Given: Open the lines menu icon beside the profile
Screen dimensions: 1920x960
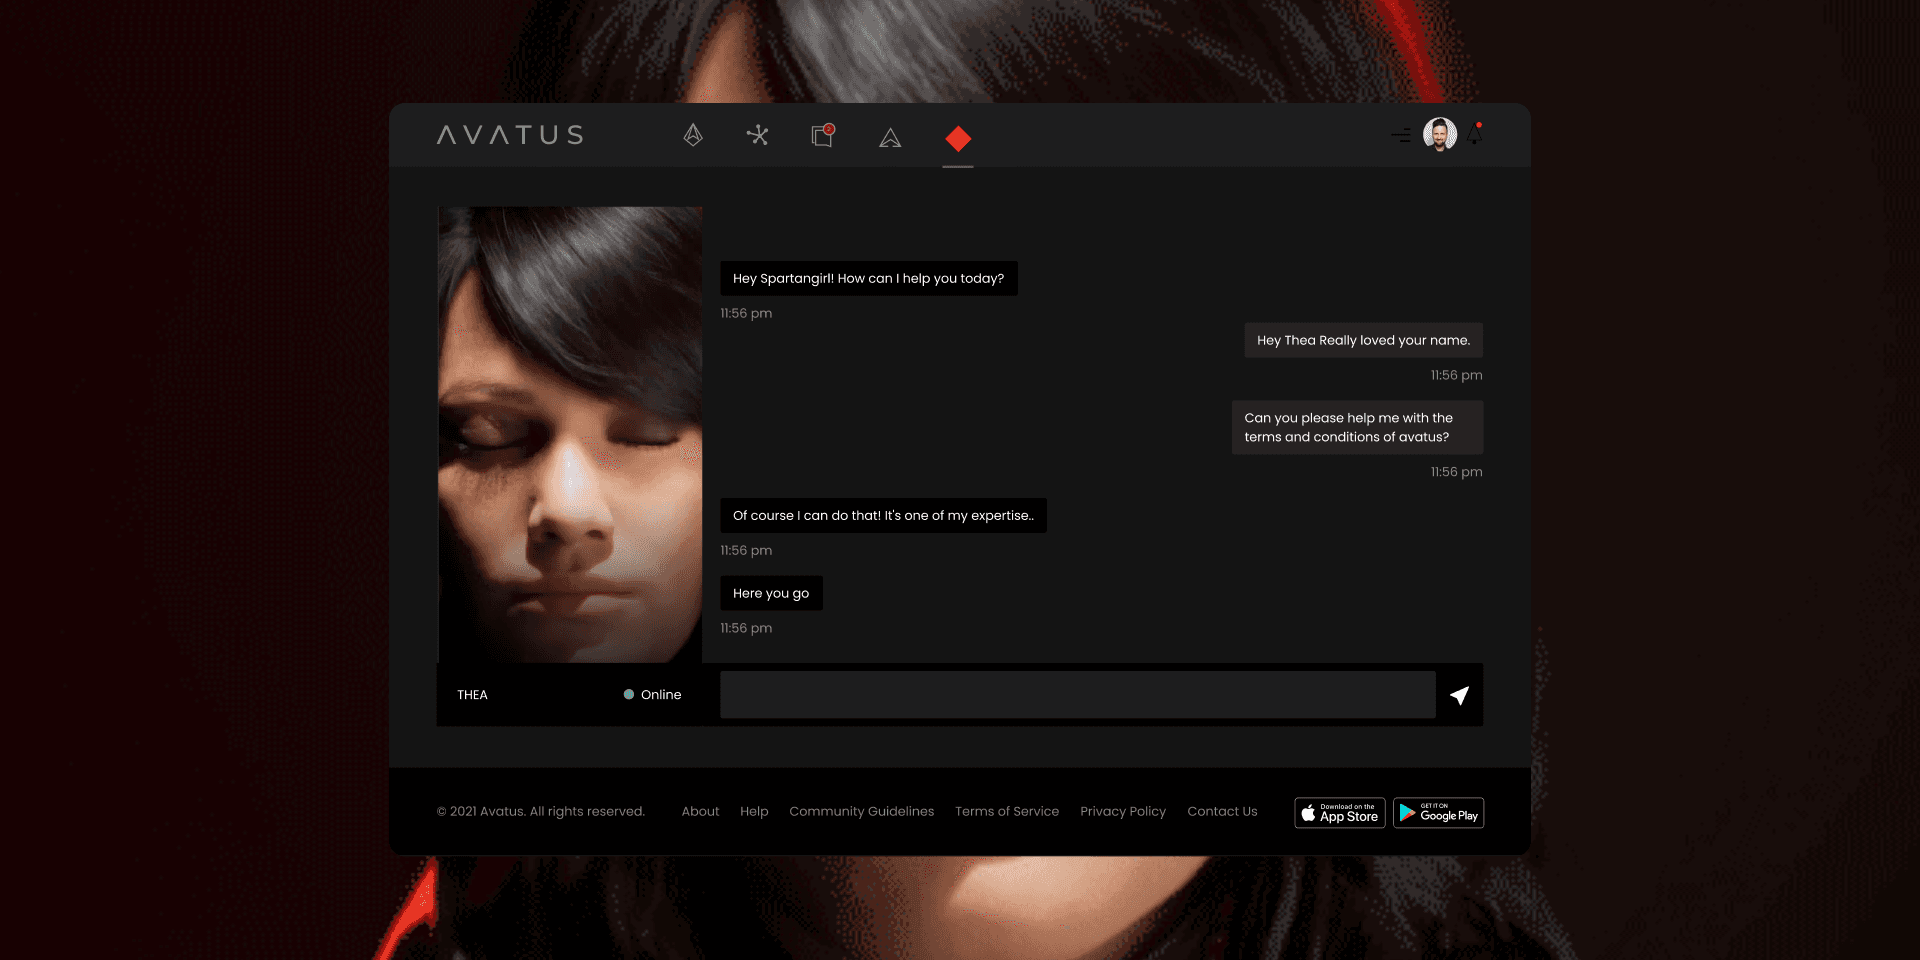Looking at the screenshot, I should [x=1401, y=135].
